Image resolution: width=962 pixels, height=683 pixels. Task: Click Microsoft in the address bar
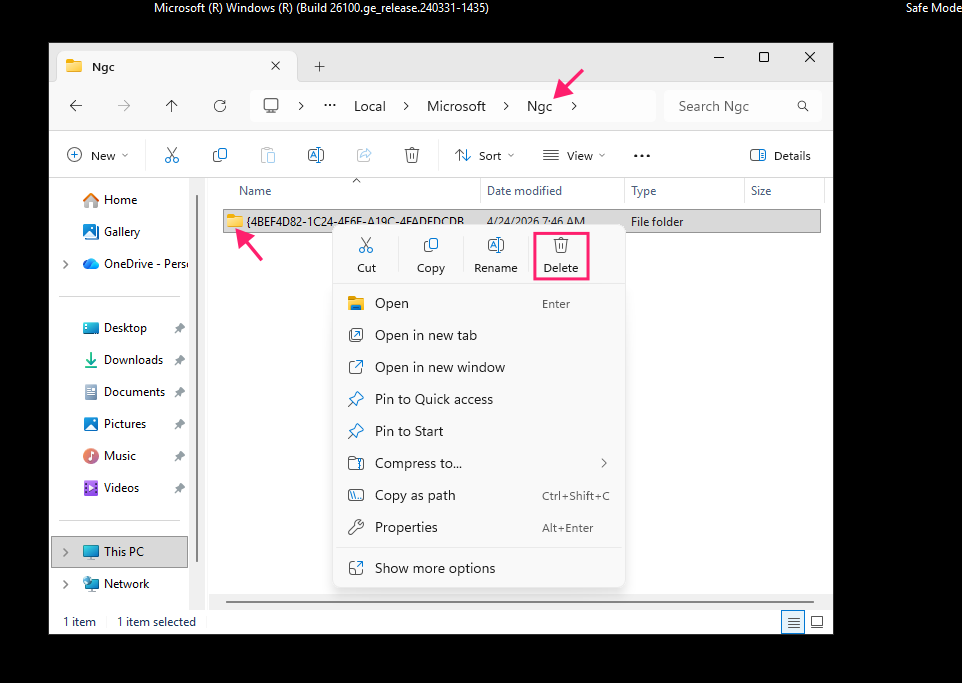(456, 106)
